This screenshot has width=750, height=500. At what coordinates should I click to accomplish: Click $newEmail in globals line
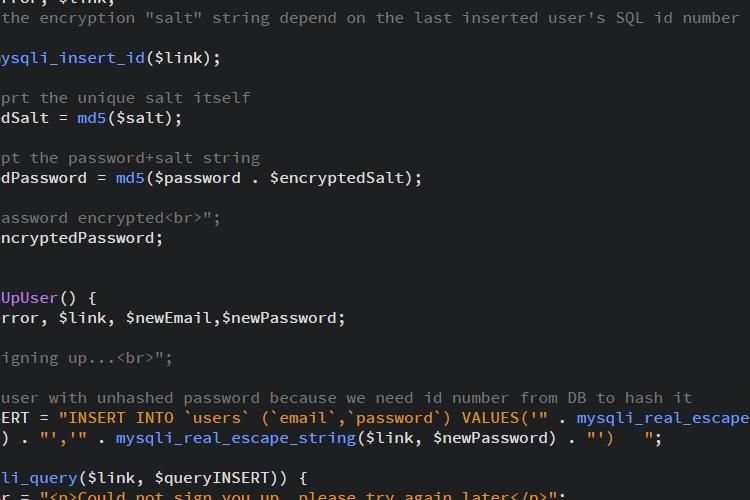point(168,318)
